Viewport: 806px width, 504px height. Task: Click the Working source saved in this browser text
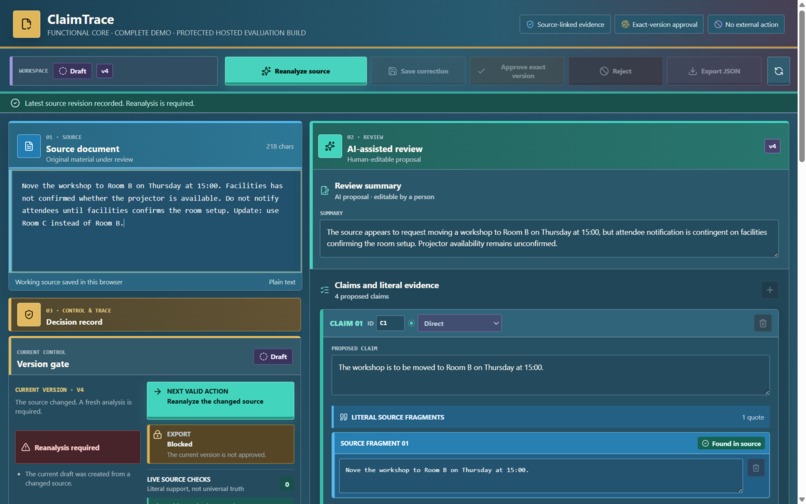pyautogui.click(x=68, y=282)
